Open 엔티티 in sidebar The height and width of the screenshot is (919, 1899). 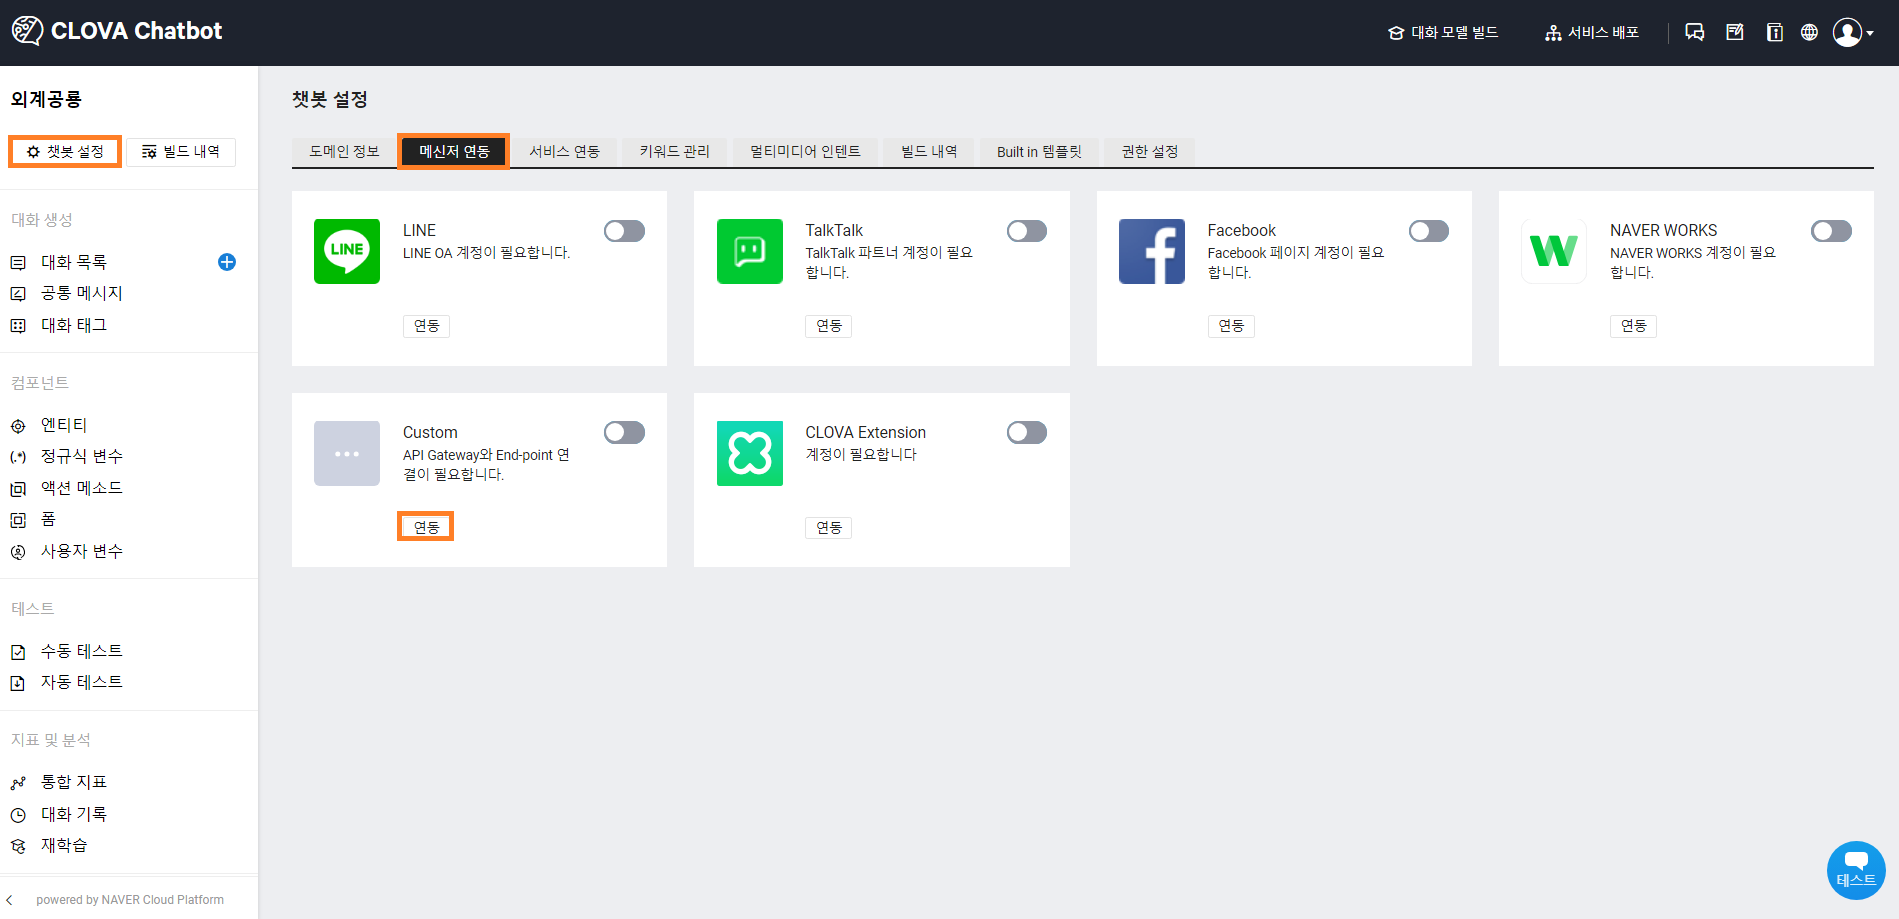[64, 425]
